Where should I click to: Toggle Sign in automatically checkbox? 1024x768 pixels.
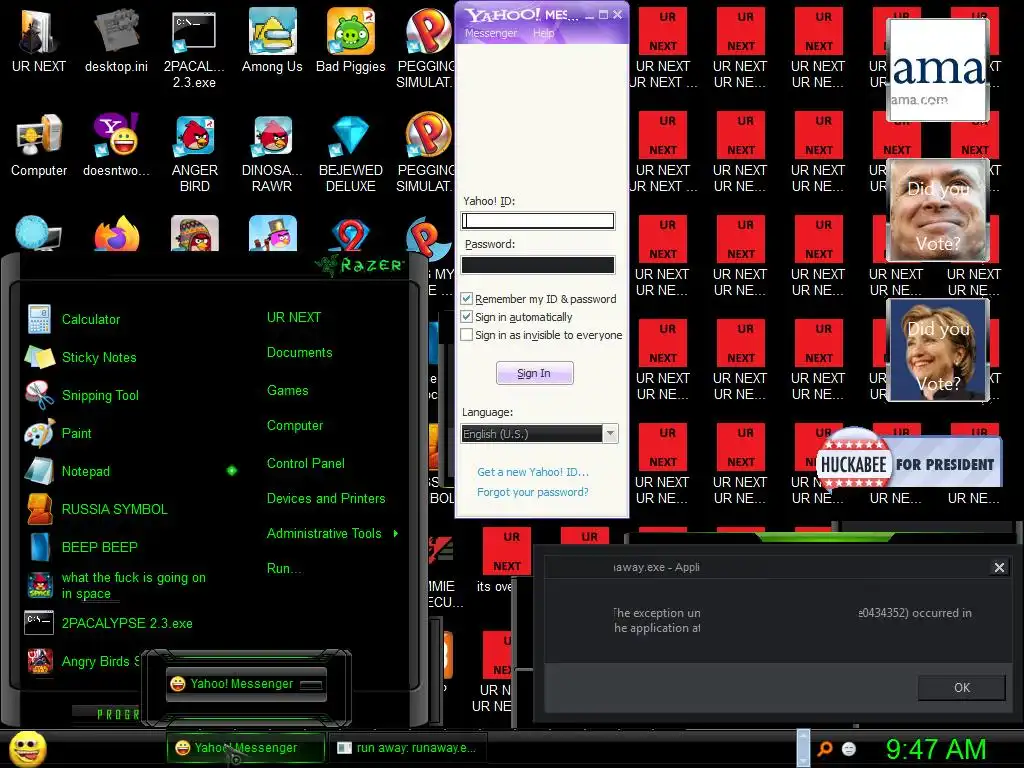click(x=466, y=317)
